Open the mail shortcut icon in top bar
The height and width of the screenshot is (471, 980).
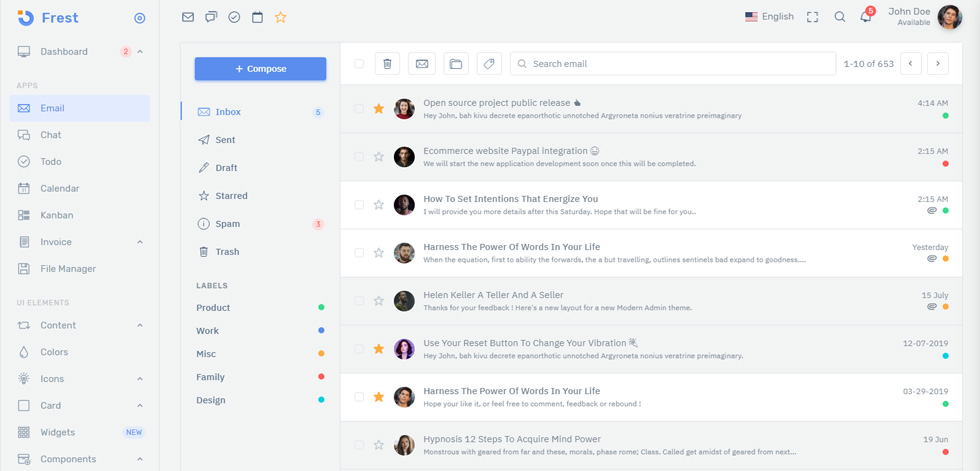tap(188, 17)
